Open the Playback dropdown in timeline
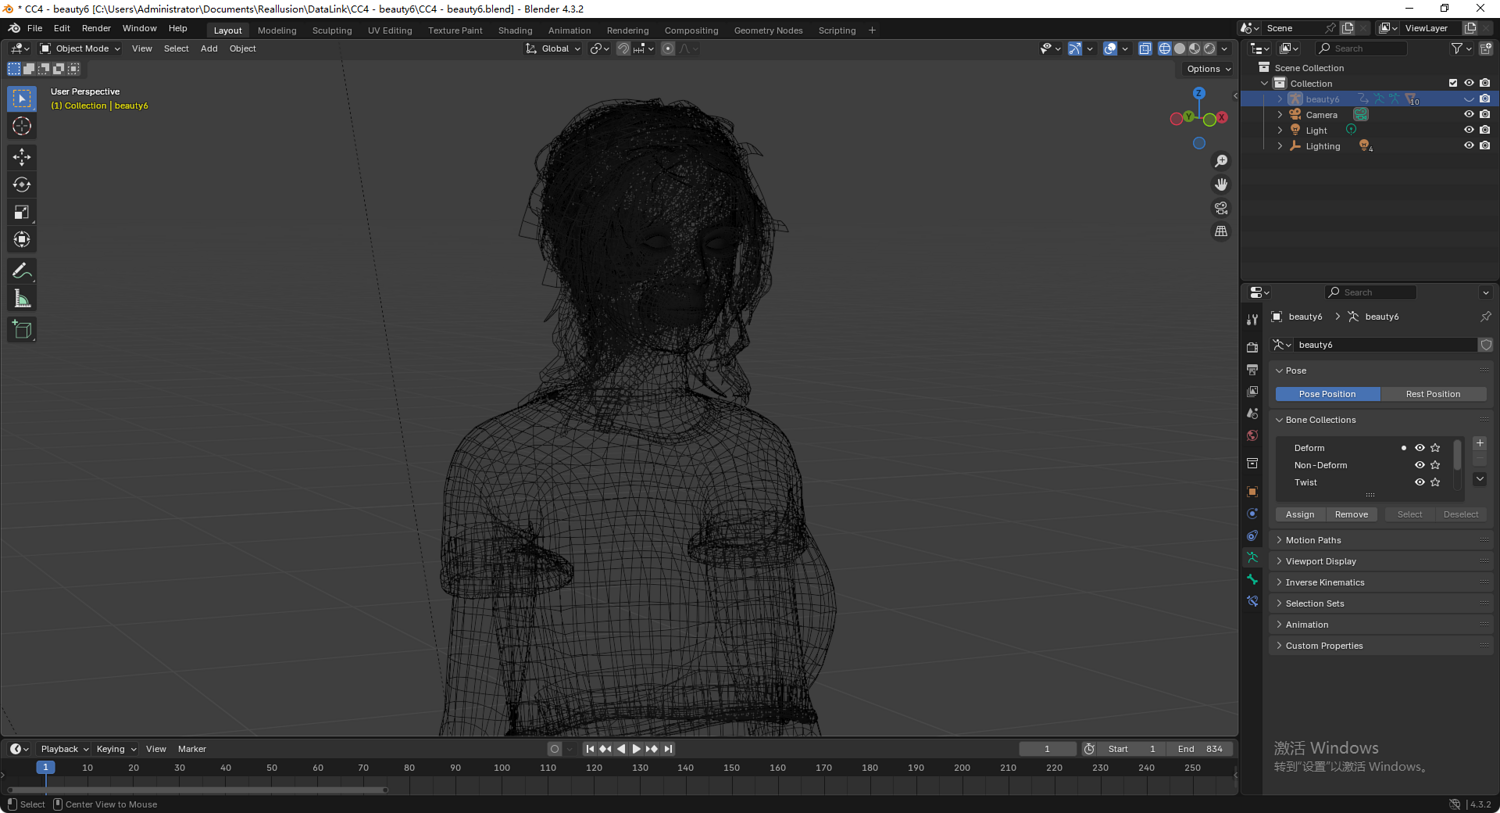This screenshot has height=813, width=1500. pos(64,749)
